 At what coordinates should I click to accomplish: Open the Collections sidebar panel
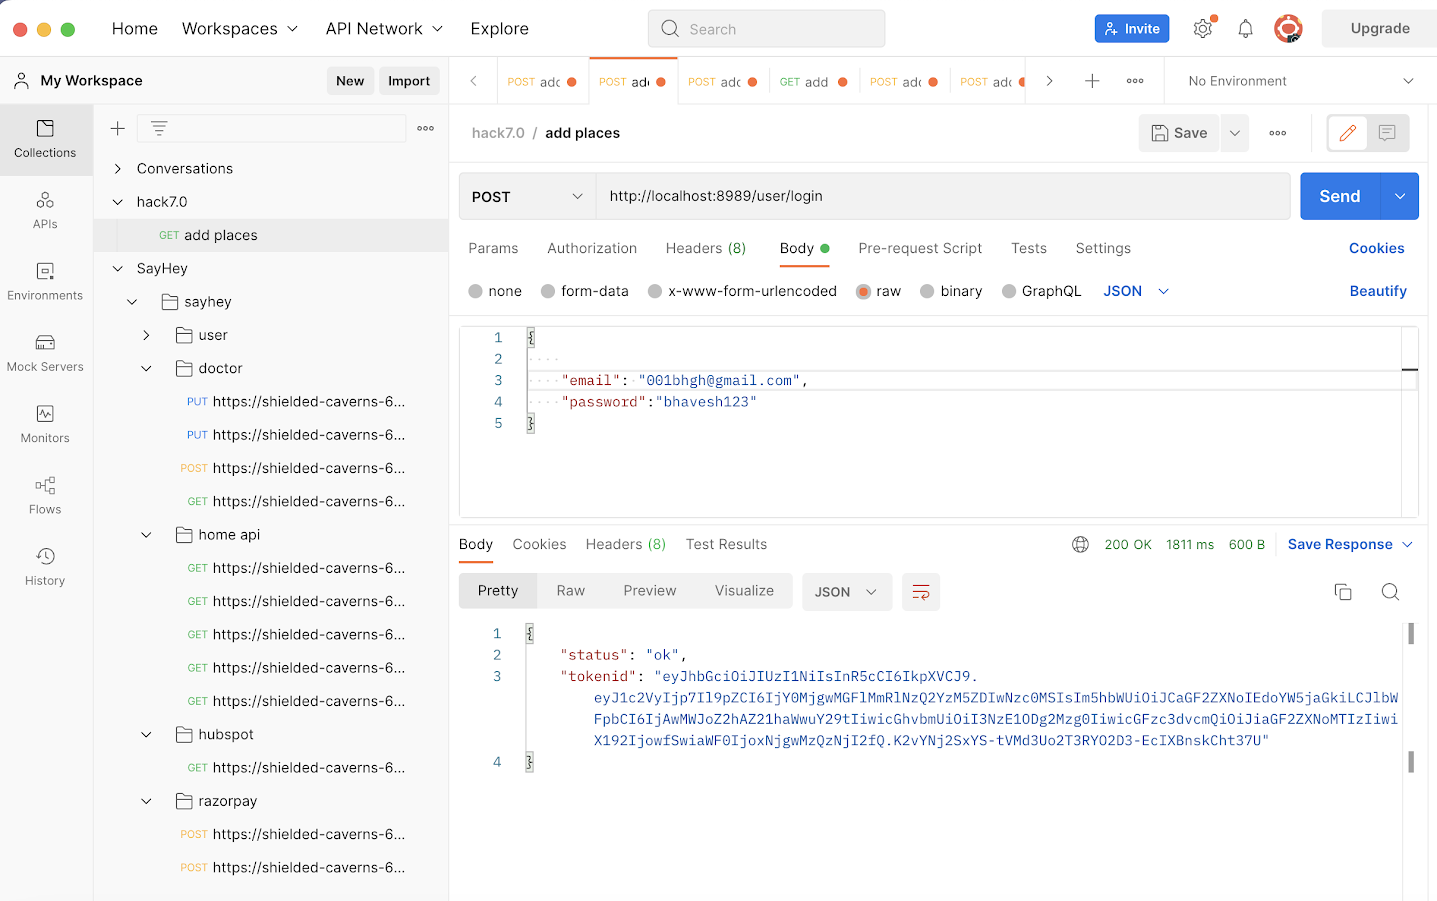(x=45, y=140)
